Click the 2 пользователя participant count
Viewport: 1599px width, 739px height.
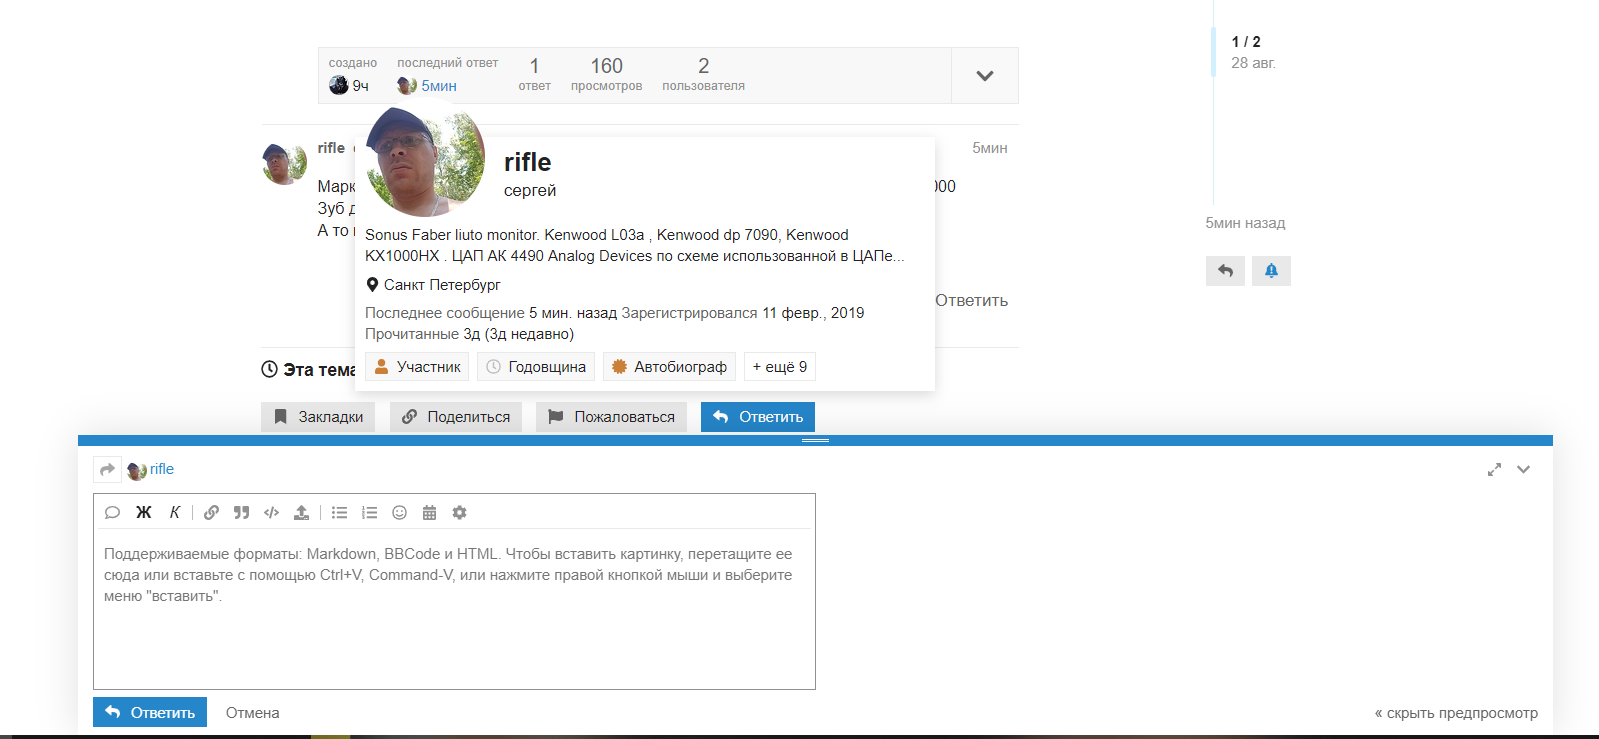[703, 75]
